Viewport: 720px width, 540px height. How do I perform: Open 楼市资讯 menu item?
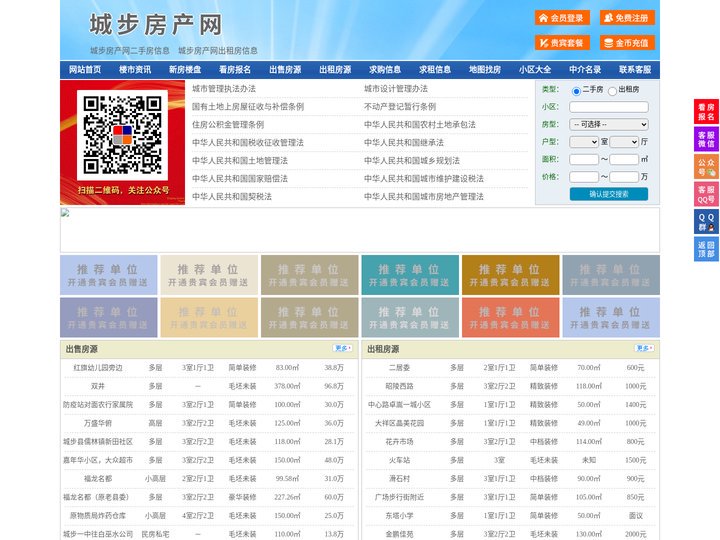tap(135, 70)
